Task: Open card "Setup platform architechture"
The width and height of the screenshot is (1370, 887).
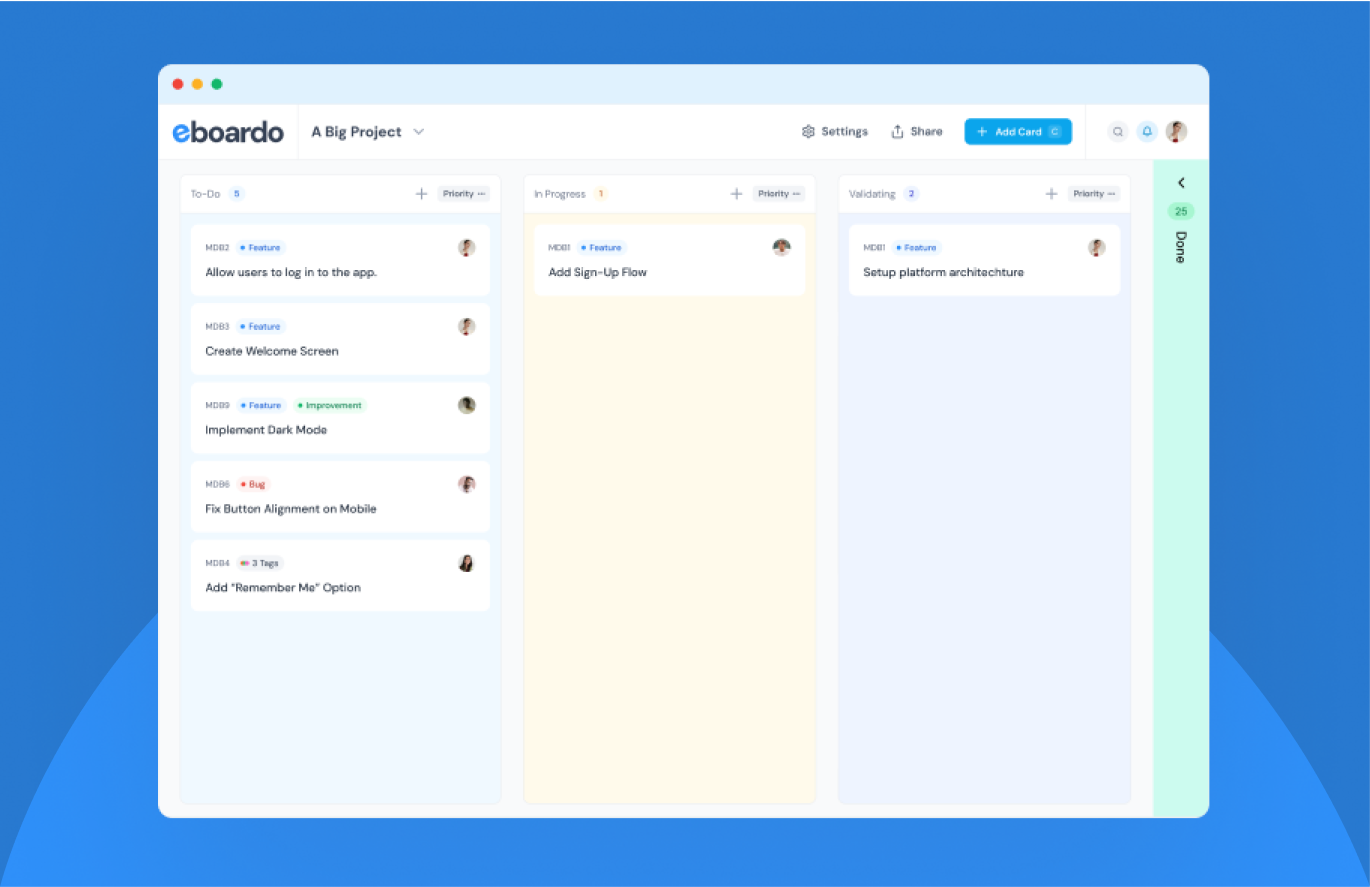Action: (x=984, y=260)
